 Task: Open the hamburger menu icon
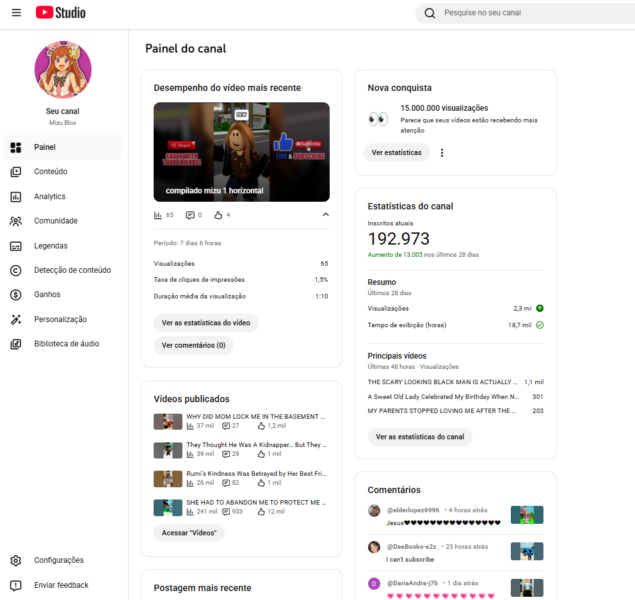(16, 13)
